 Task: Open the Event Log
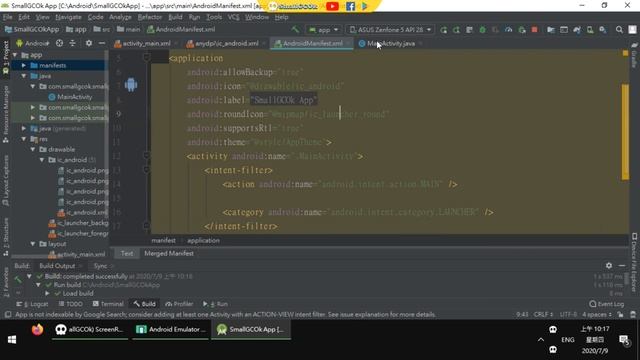[x=607, y=304]
